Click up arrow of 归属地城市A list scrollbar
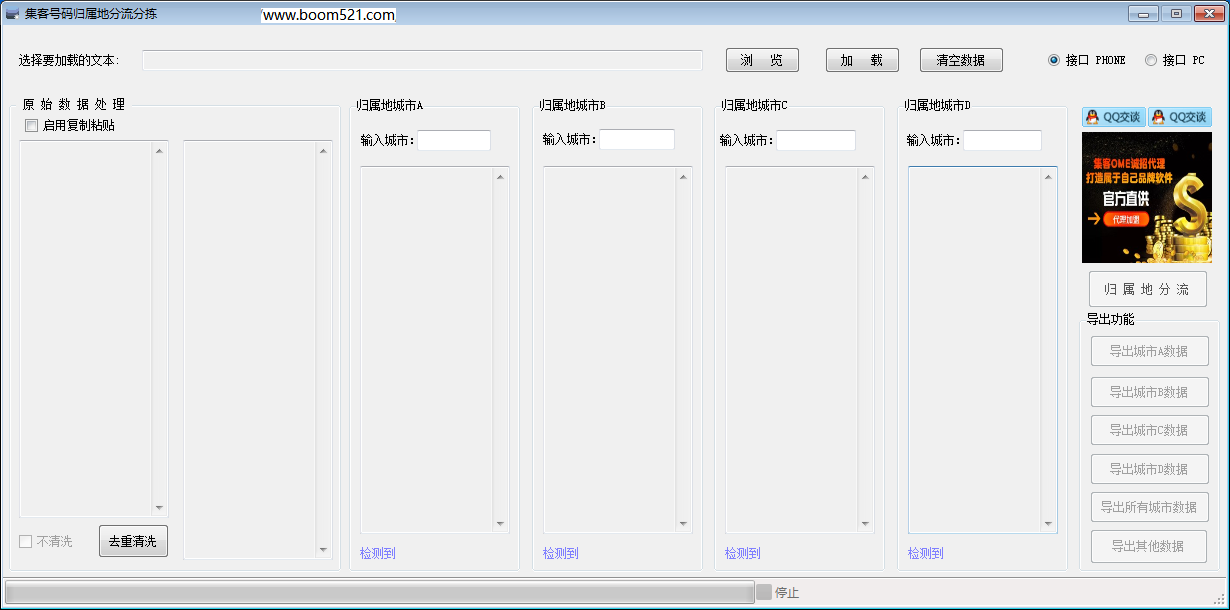Viewport: 1230px width, 610px height. tap(501, 177)
